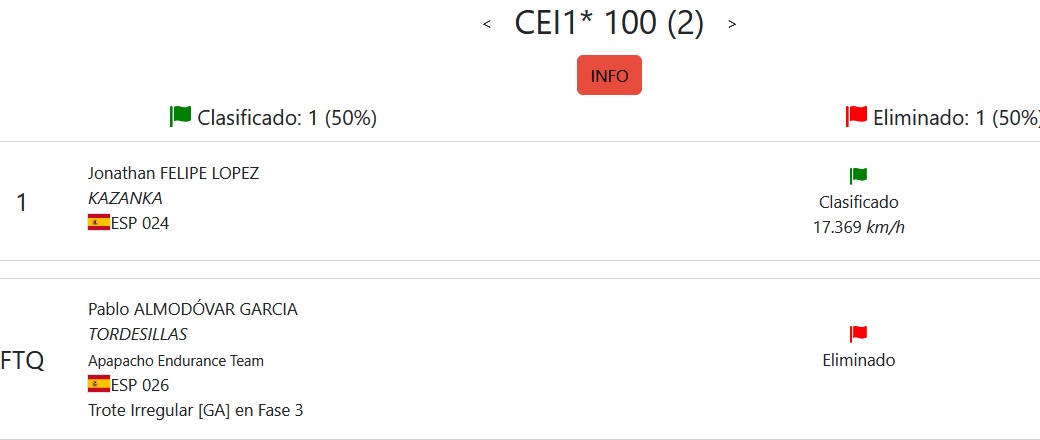
Task: Click the CEI1* 100 (2) title
Action: (x=609, y=23)
